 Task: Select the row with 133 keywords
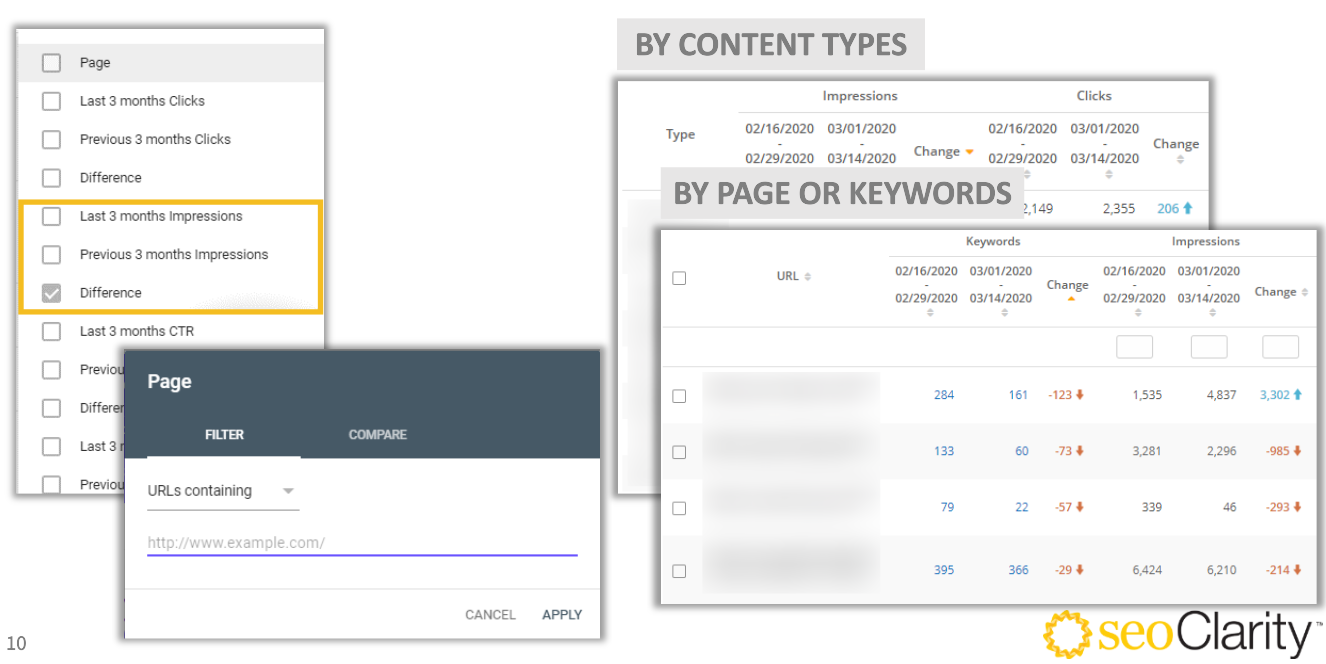679,452
